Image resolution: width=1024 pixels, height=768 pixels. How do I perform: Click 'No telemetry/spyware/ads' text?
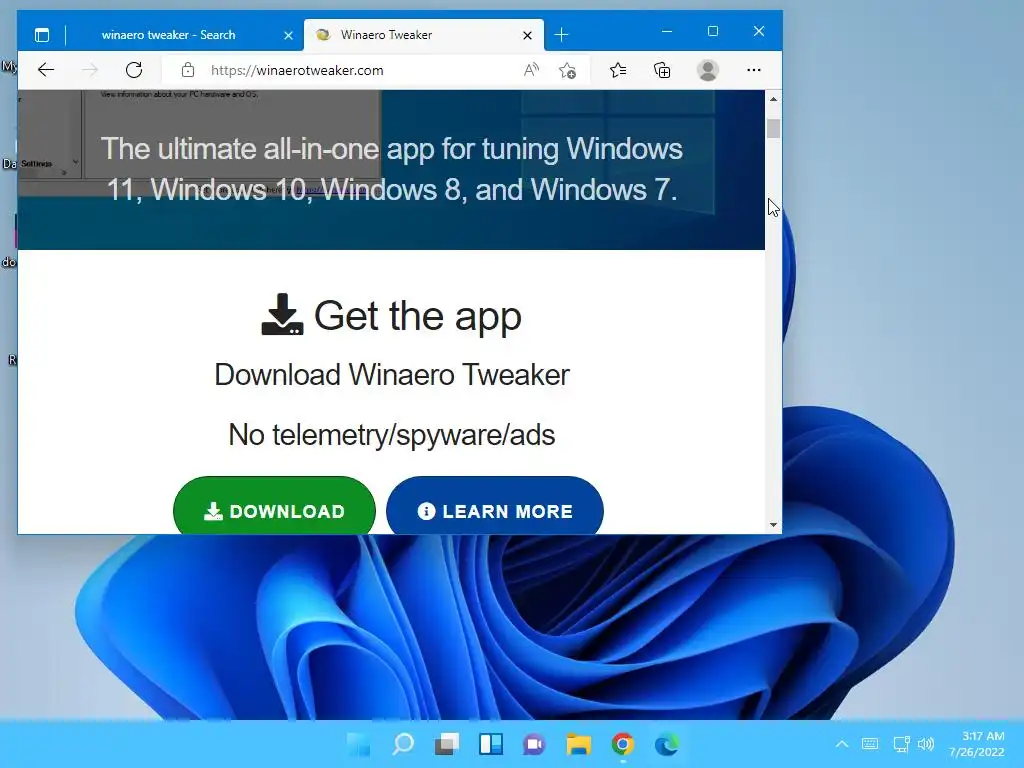tap(392, 435)
